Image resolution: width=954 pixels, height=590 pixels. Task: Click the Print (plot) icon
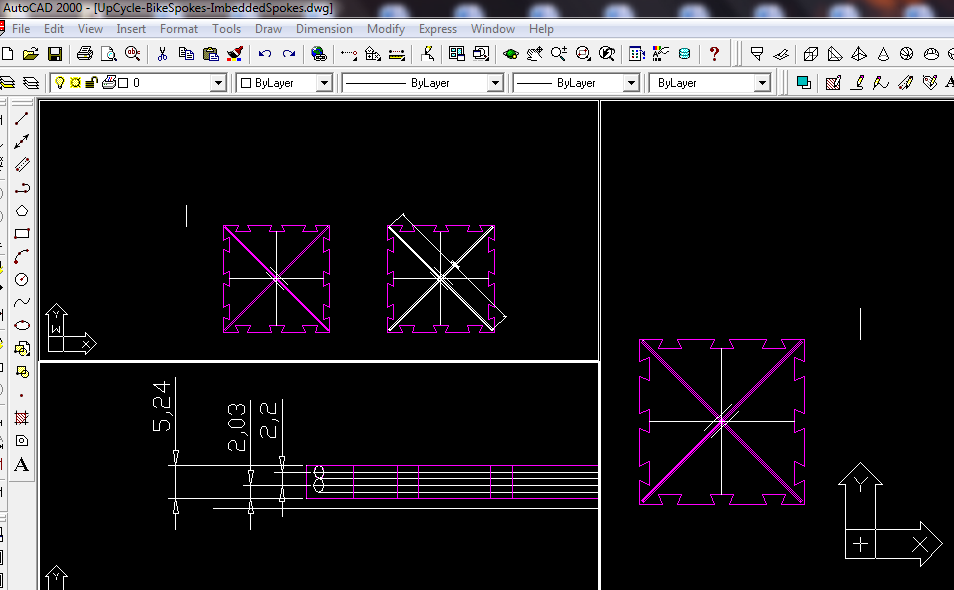[85, 54]
